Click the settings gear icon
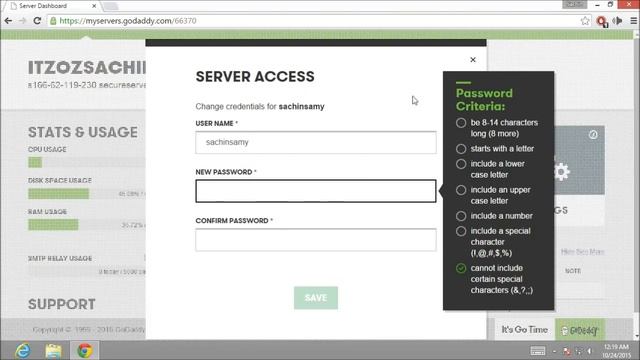 tap(562, 172)
